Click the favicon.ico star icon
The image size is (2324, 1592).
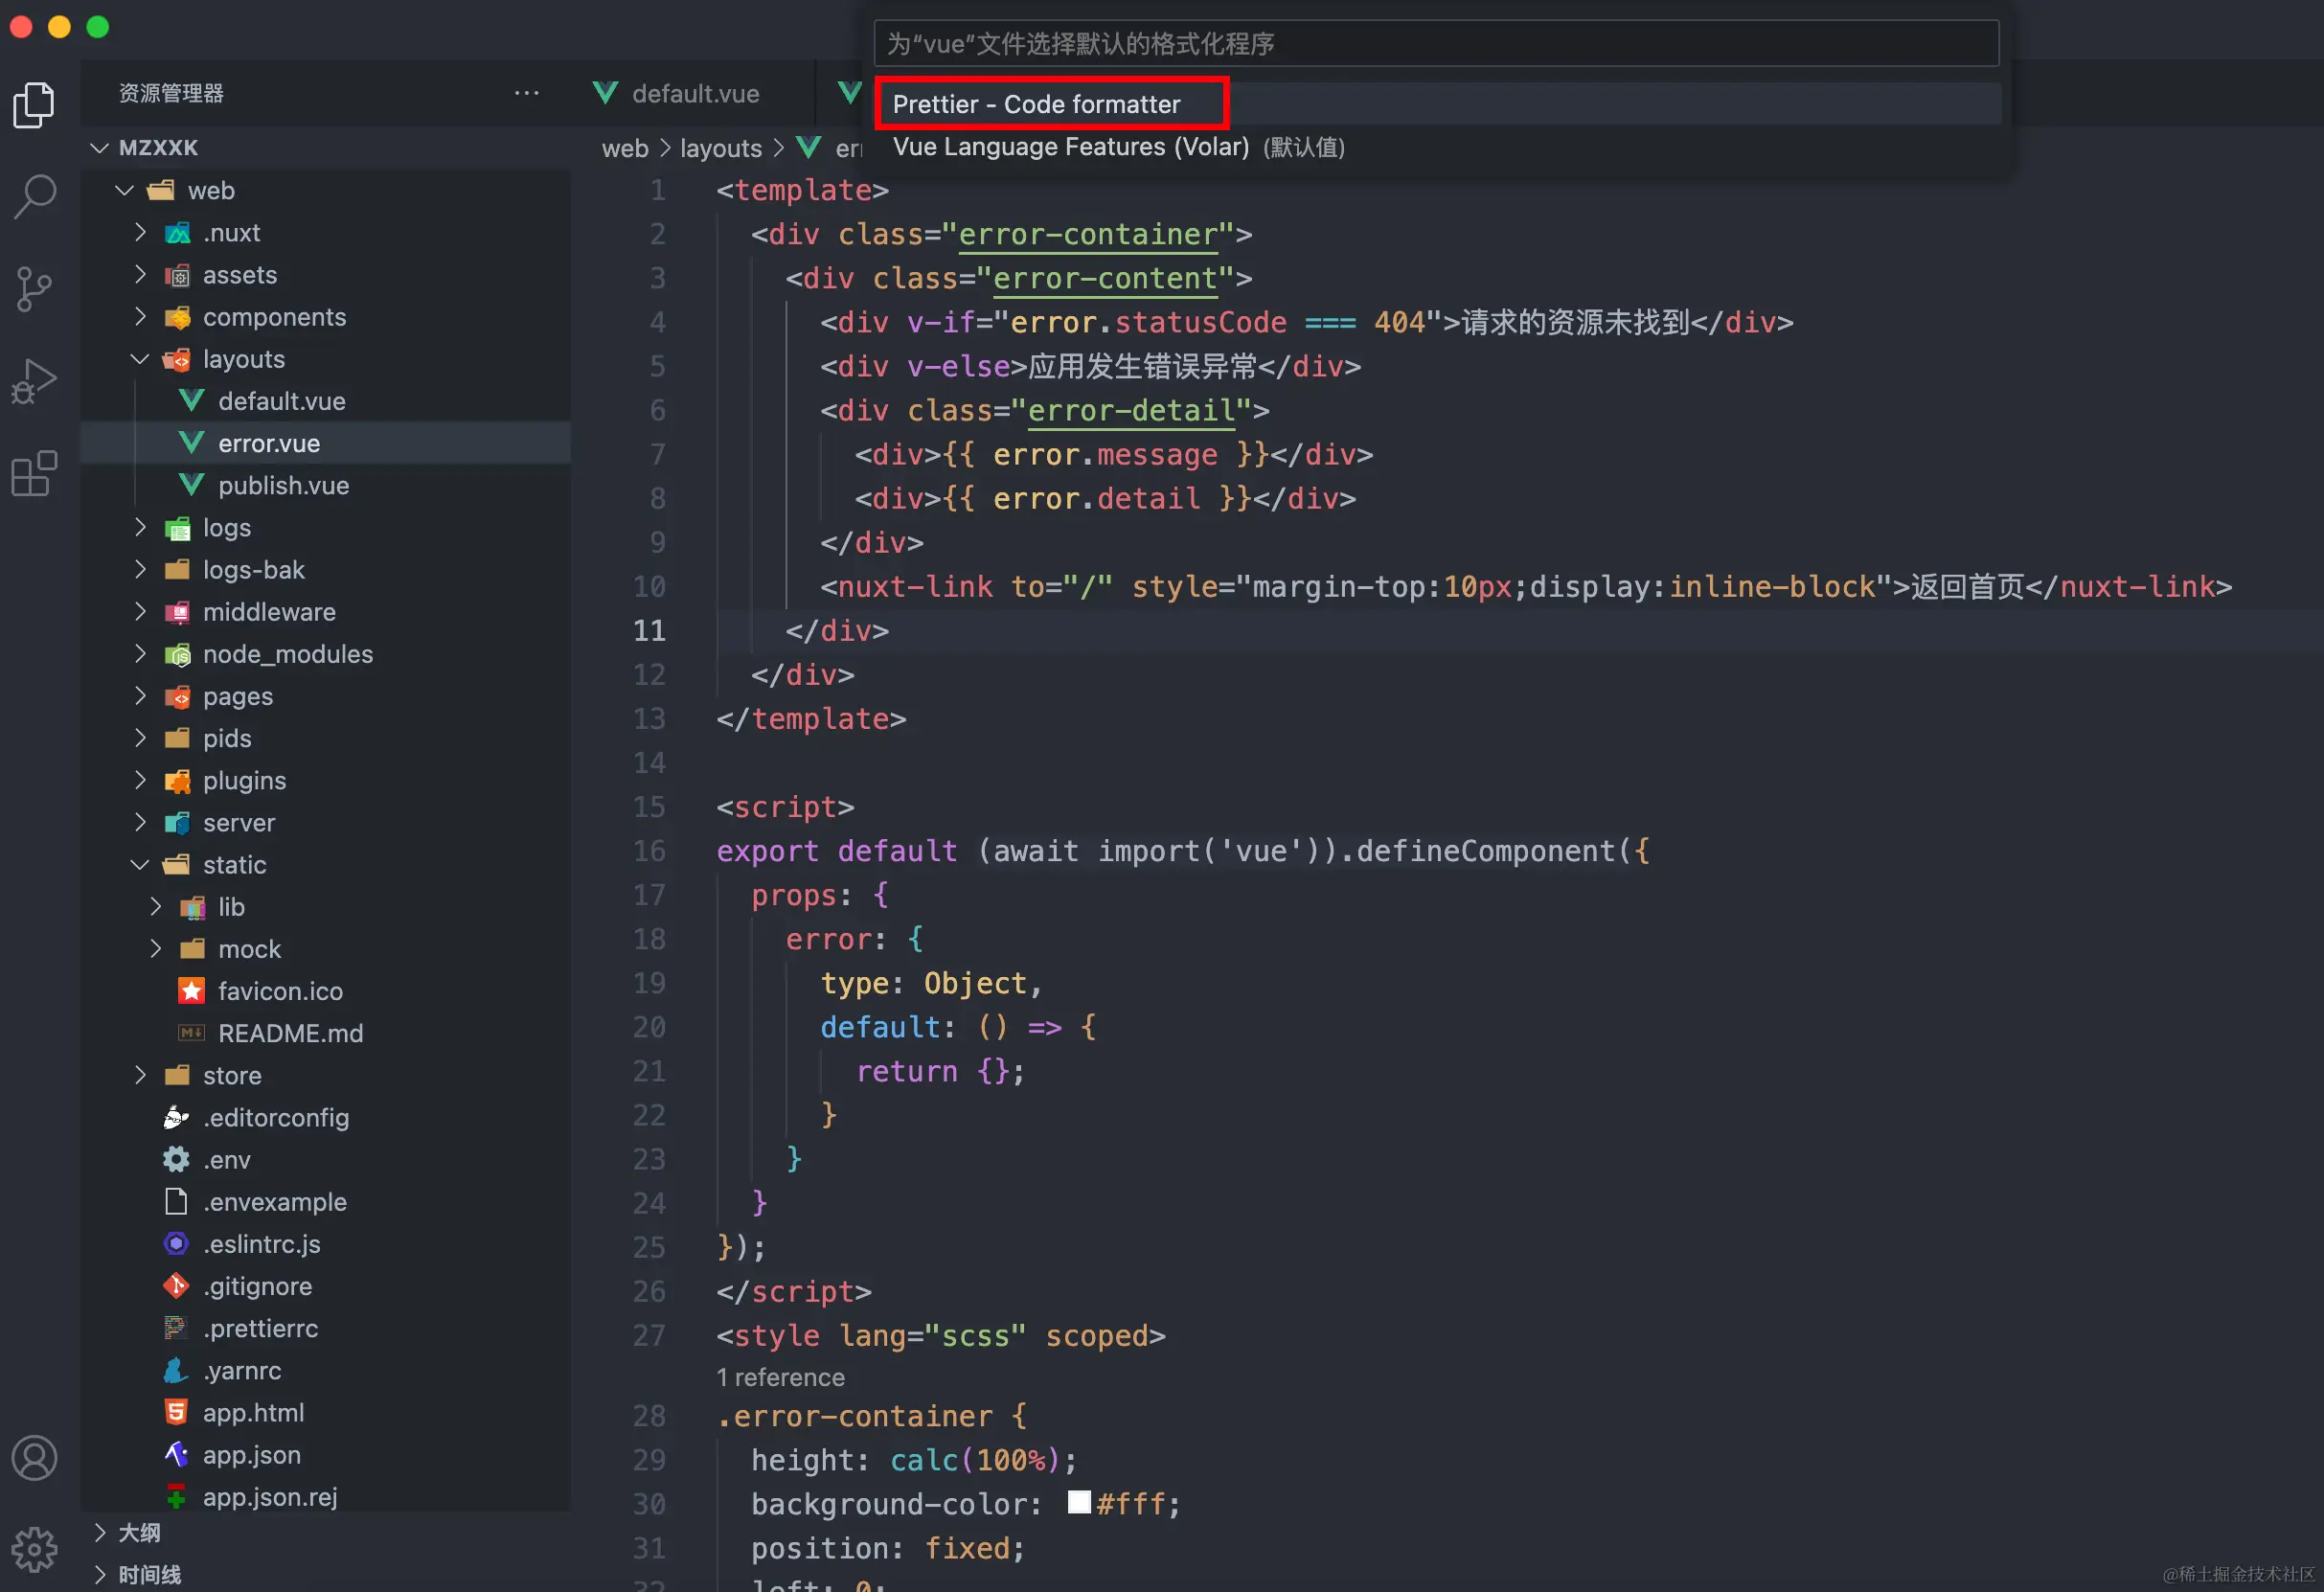(191, 991)
